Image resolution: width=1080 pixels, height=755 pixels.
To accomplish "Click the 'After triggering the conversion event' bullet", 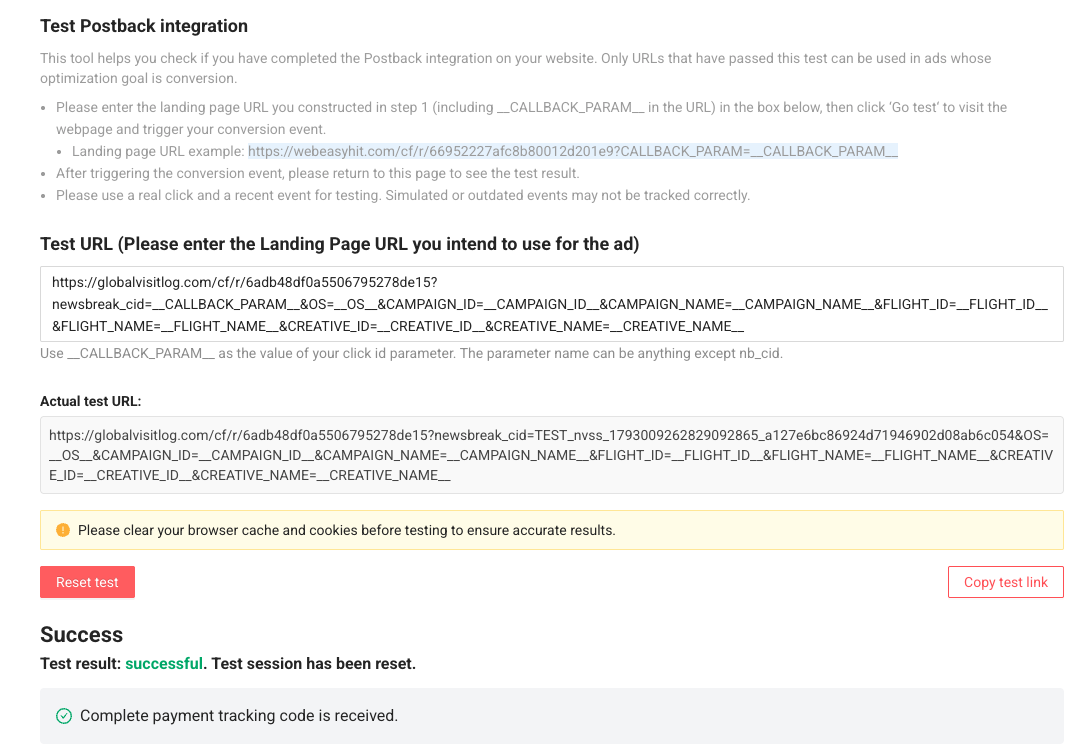I will [318, 174].
